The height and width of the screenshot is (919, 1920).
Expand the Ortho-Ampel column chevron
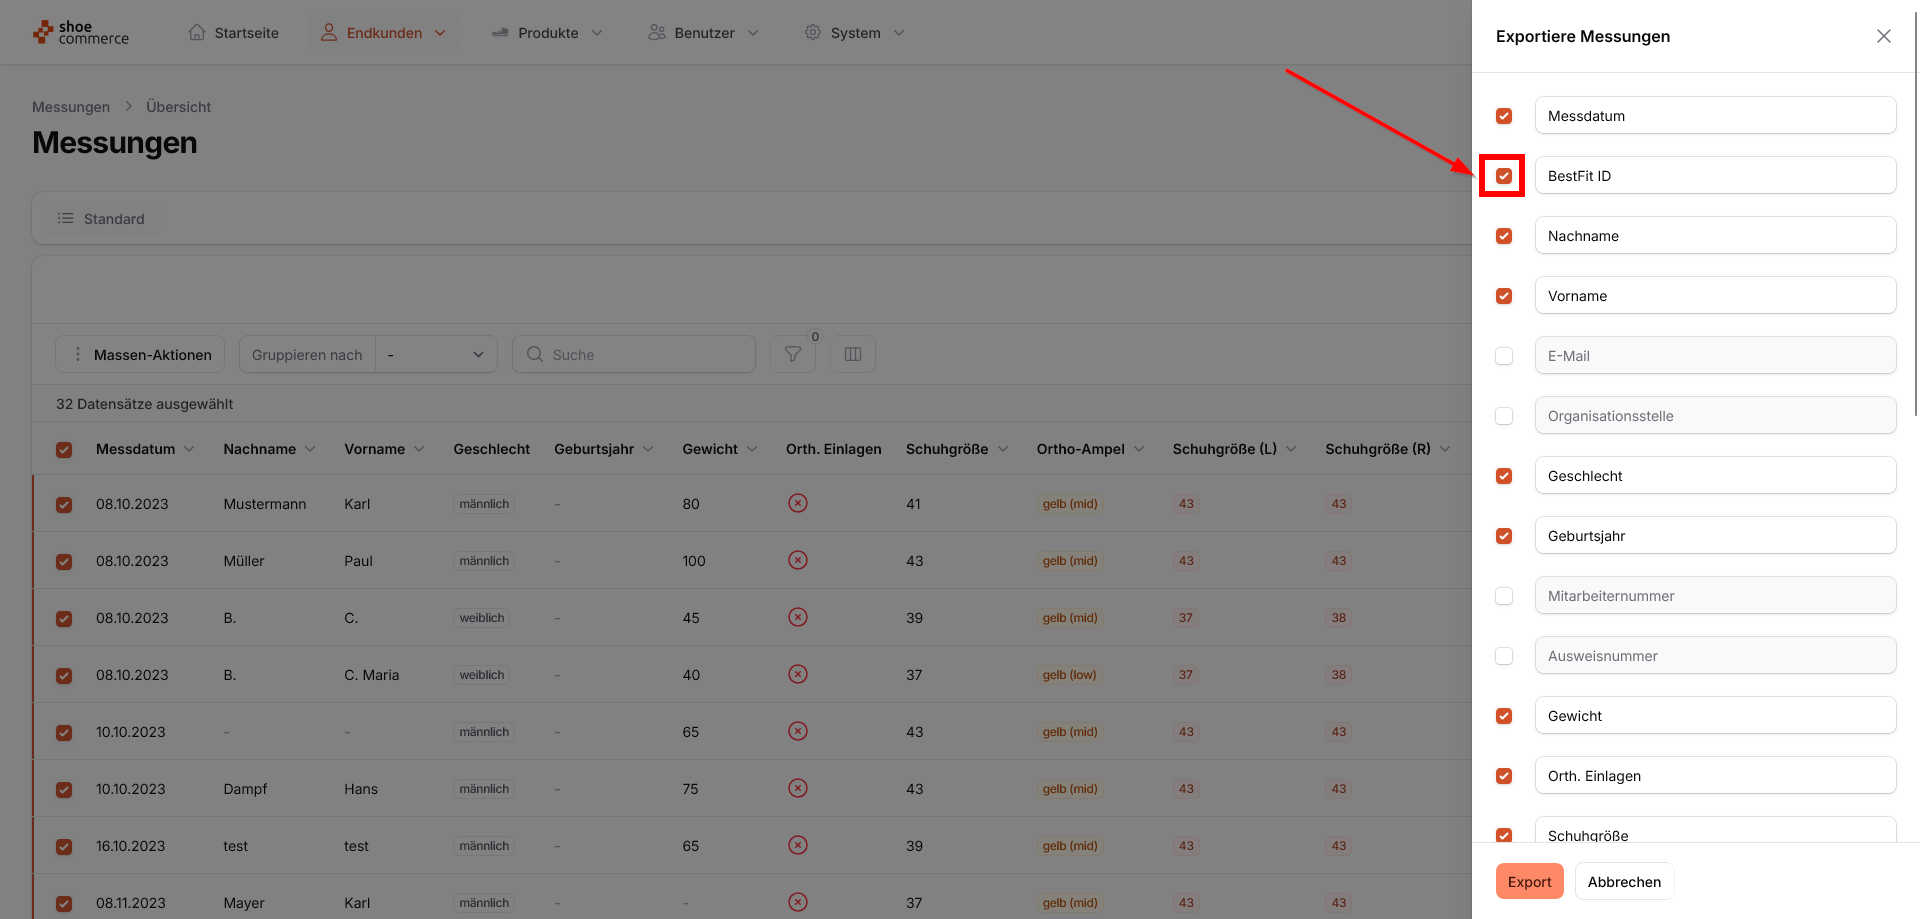coord(1139,449)
